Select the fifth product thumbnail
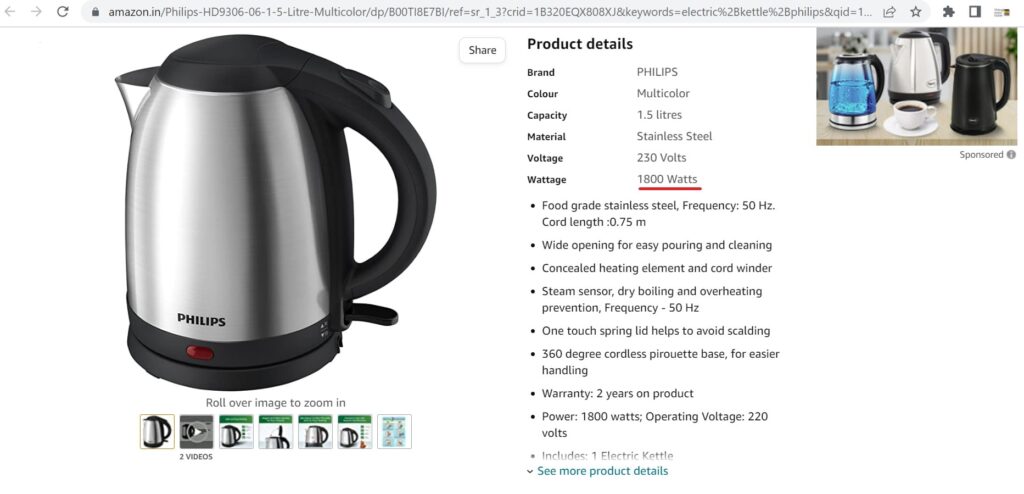This screenshot has height=494, width=1024. tap(315, 431)
